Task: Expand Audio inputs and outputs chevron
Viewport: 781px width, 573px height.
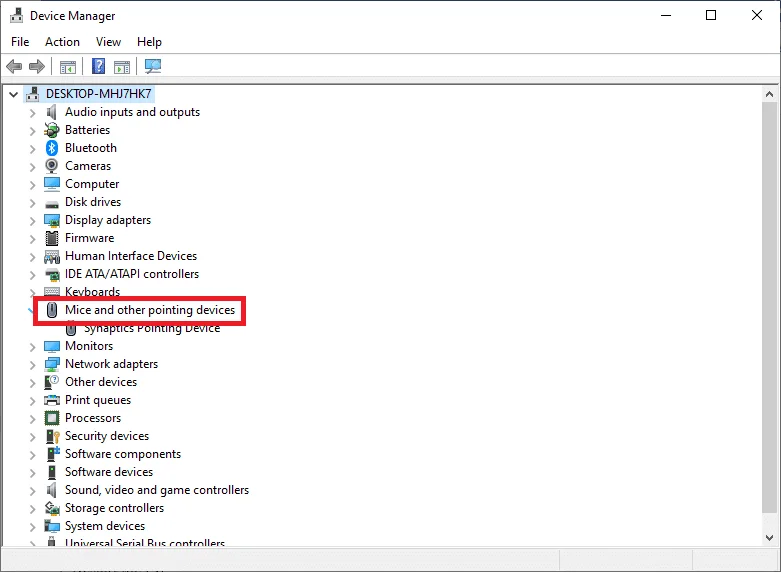Action: (32, 113)
